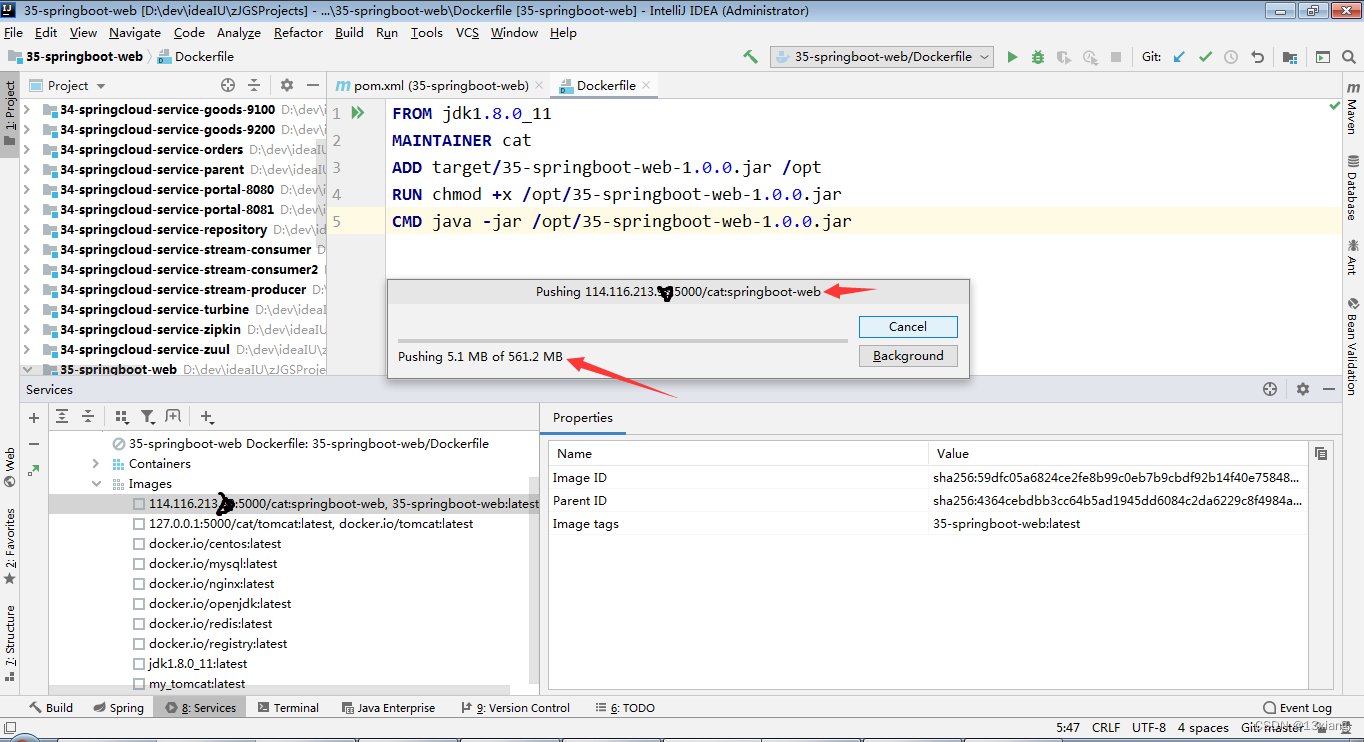Image resolution: width=1364 pixels, height=742 pixels.
Task: Click the Dockerfile breadcrumb in navigation bar
Action: click(196, 57)
